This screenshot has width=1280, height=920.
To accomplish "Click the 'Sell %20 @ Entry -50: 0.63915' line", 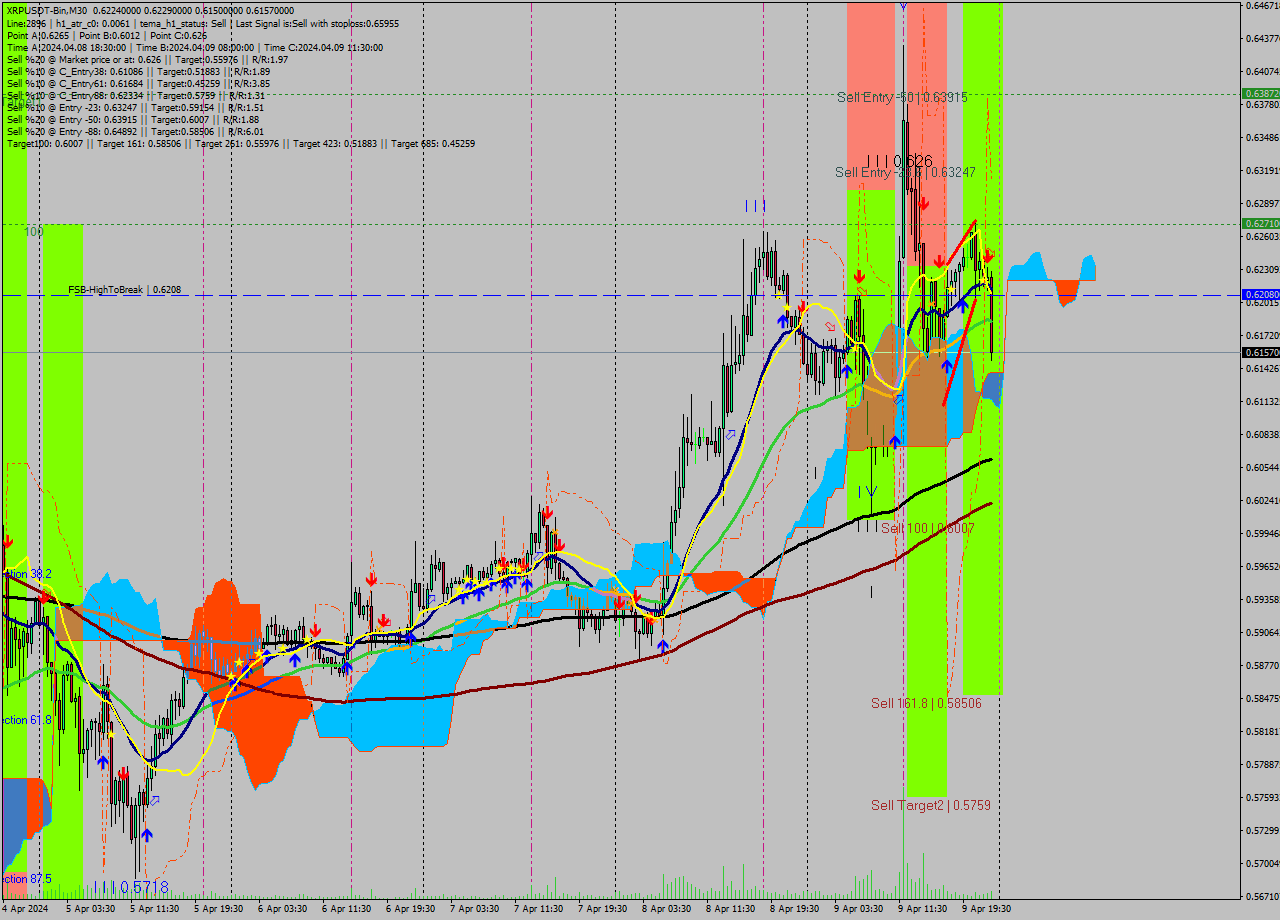I will tap(132, 119).
